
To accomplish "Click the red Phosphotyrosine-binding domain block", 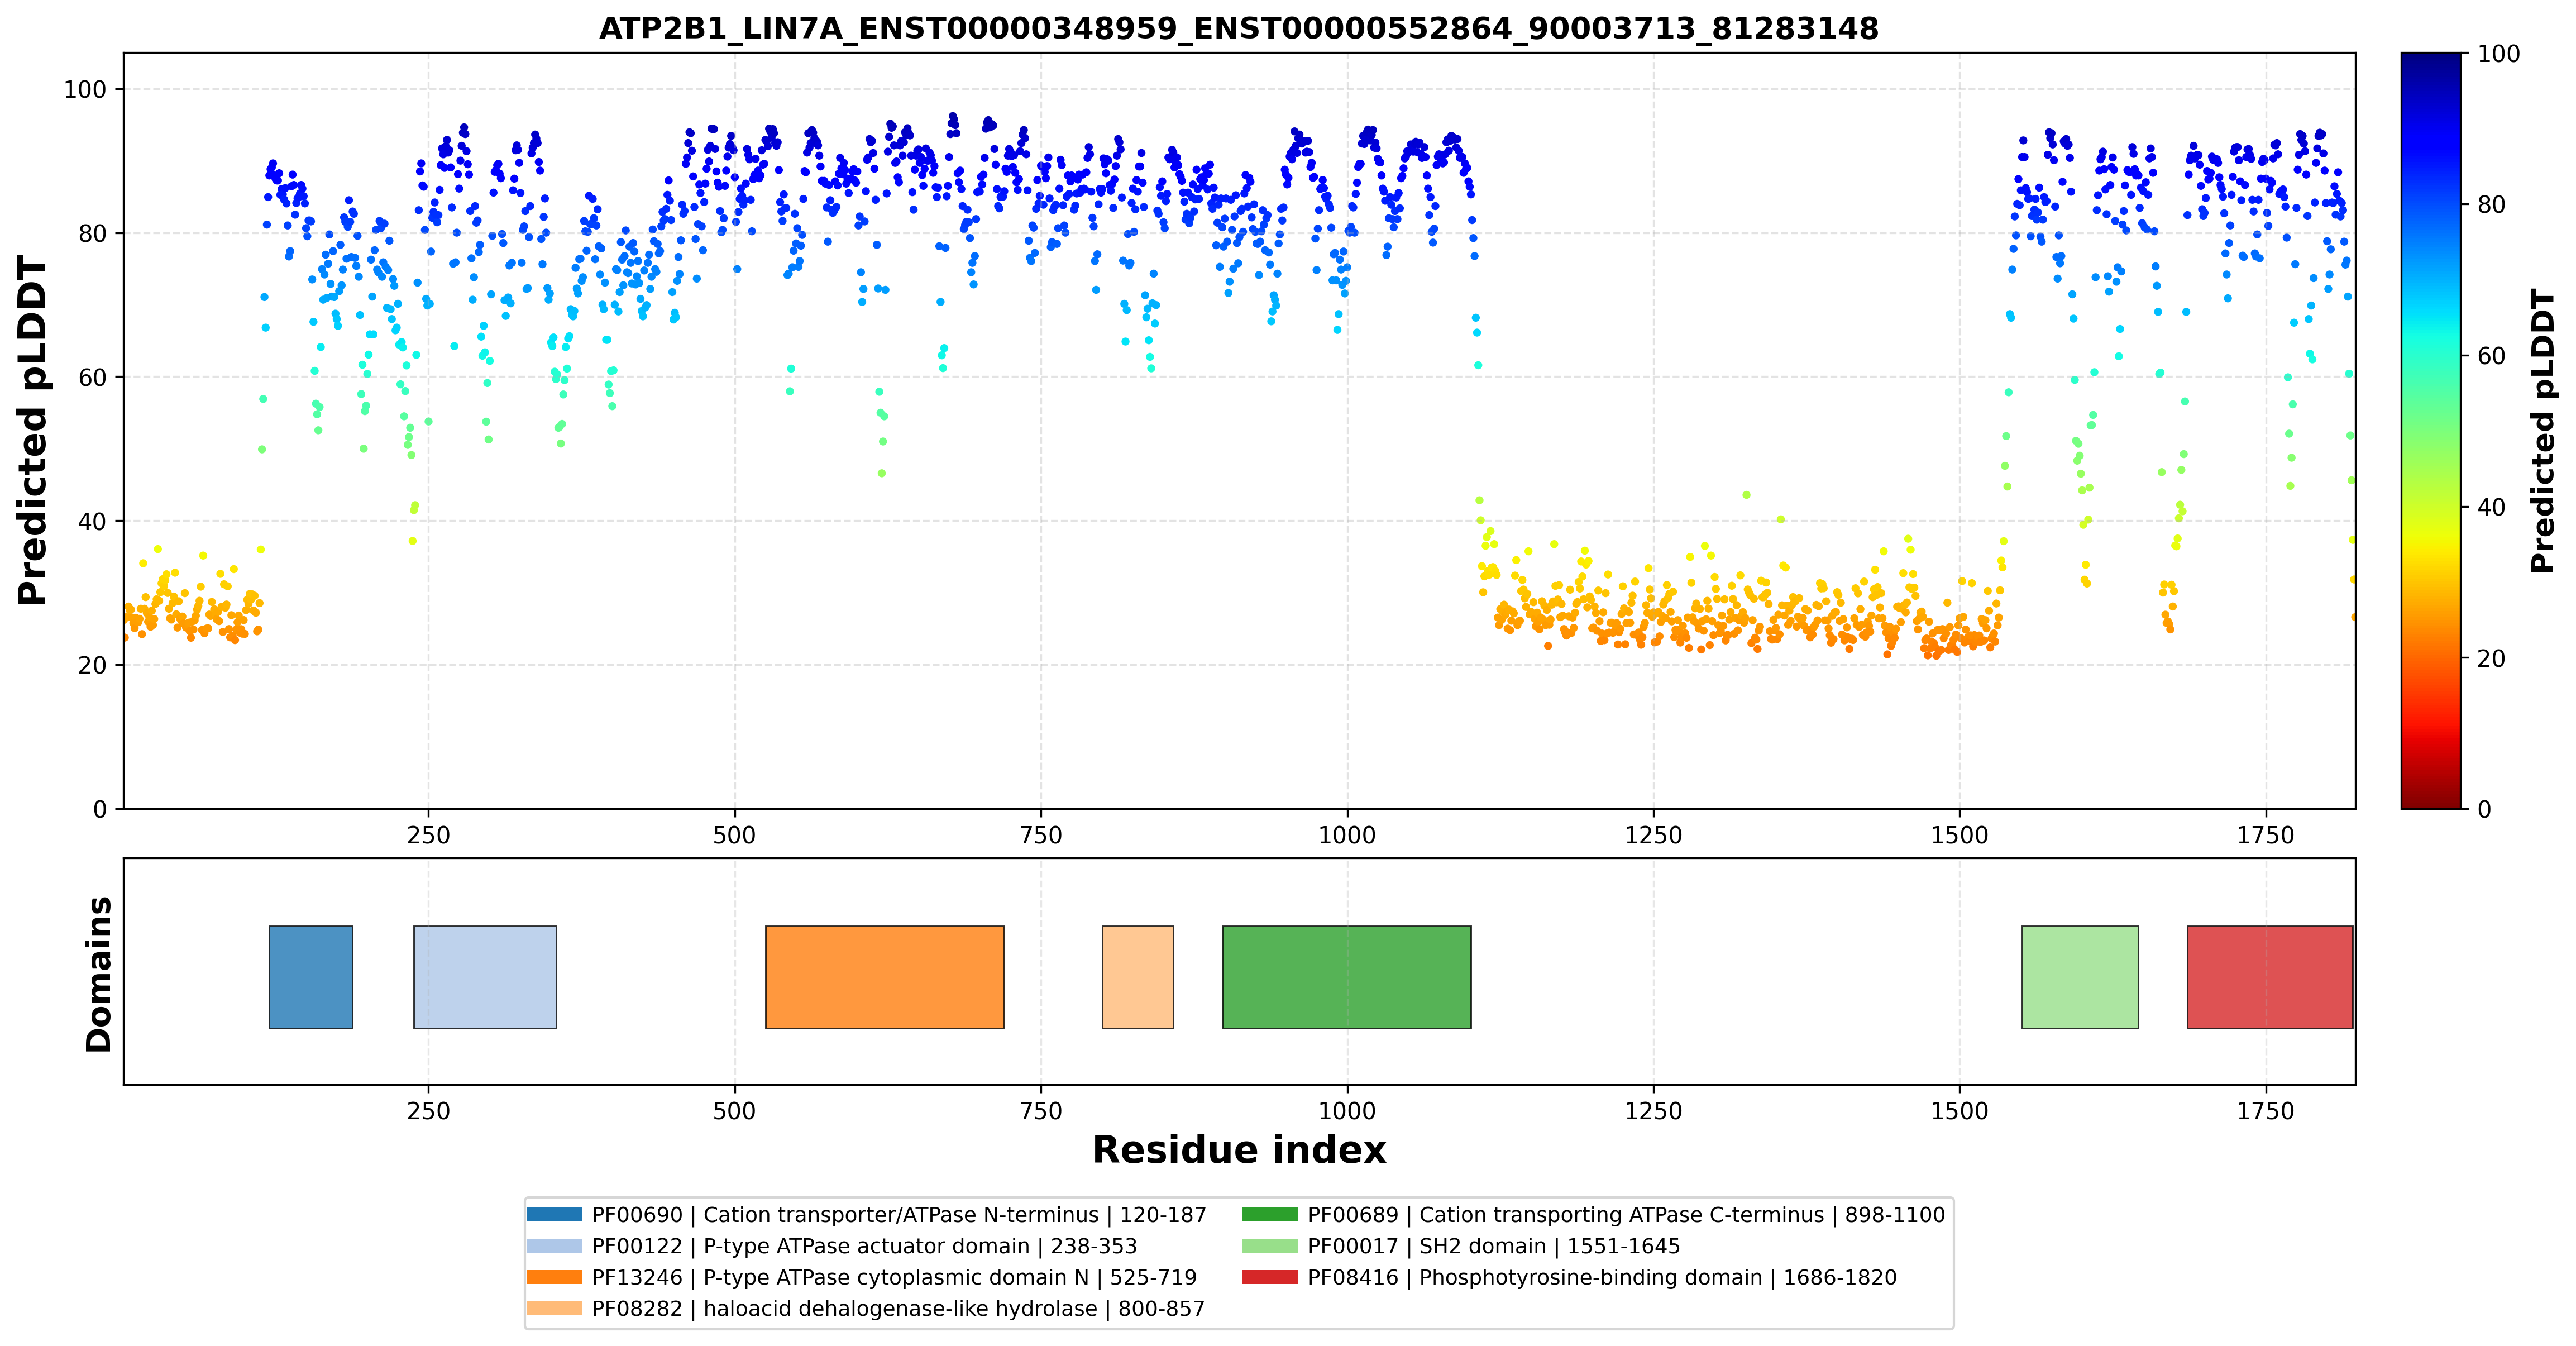I will (x=2270, y=977).
